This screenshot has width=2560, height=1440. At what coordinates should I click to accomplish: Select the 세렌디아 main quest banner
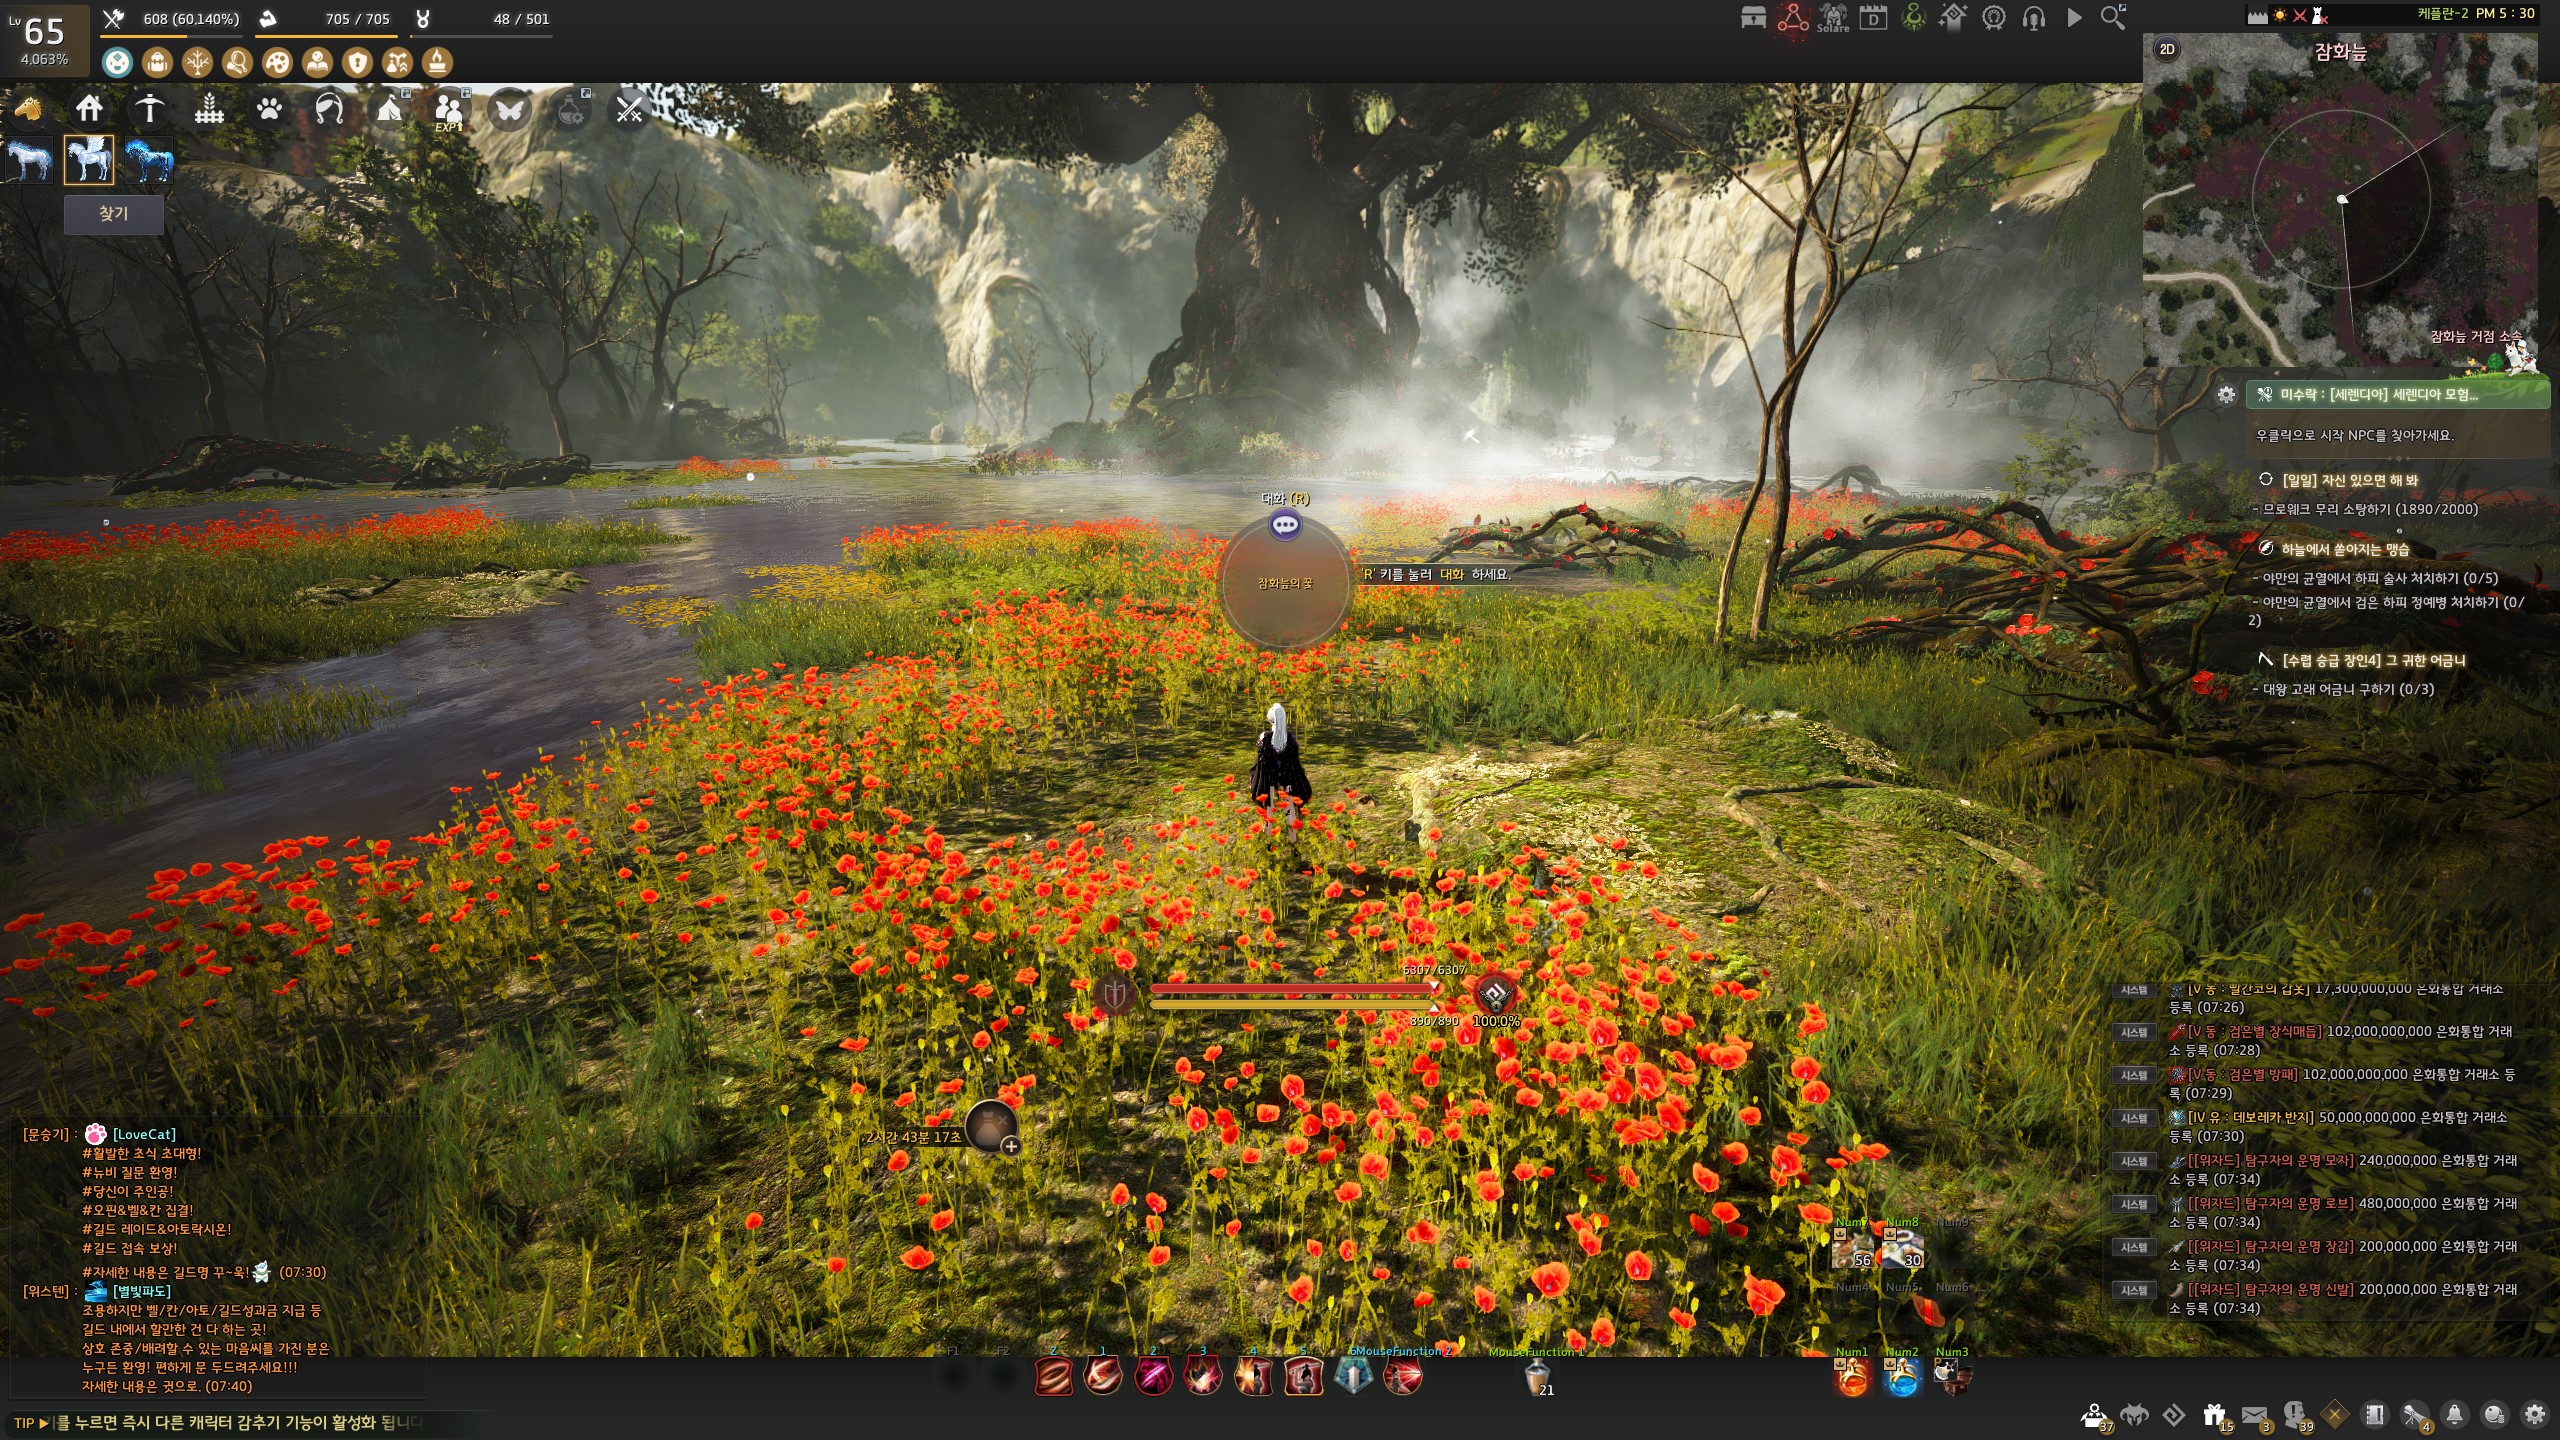click(x=2397, y=394)
